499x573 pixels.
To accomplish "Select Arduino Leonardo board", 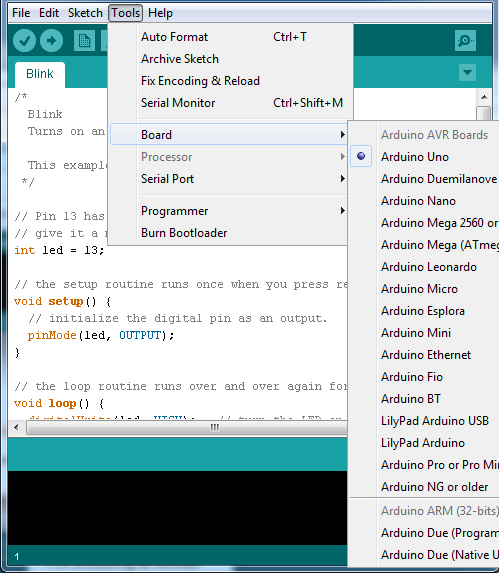I will click(x=424, y=267).
